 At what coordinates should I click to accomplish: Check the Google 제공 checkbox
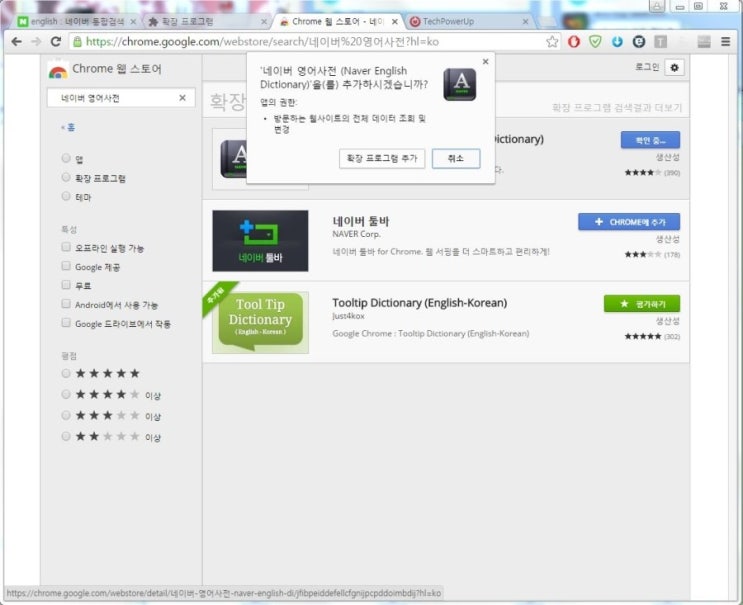[66, 266]
